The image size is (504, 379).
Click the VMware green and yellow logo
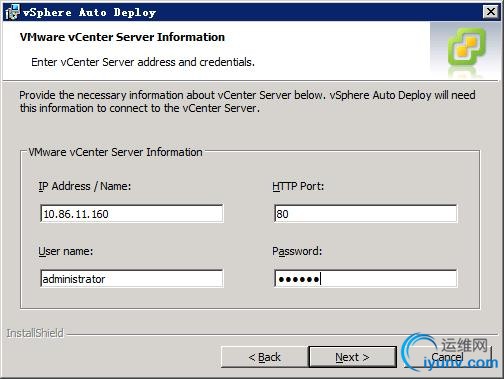click(467, 46)
